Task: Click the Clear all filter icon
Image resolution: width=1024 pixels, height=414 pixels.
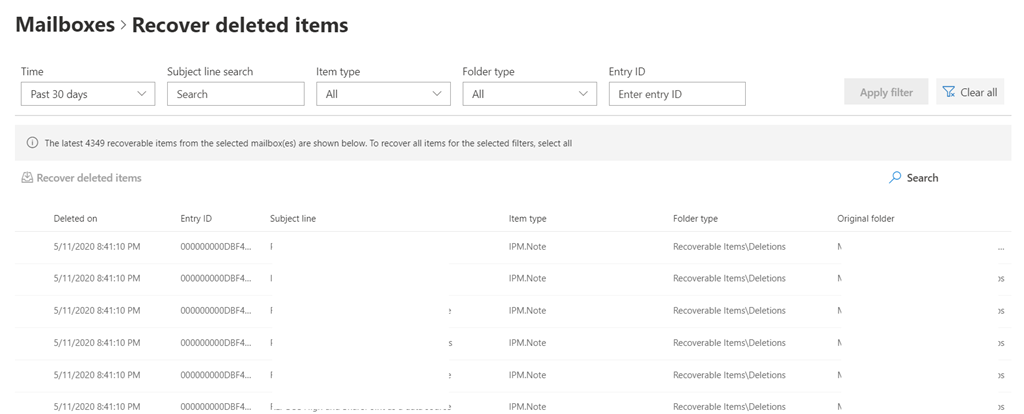Action: point(948,92)
